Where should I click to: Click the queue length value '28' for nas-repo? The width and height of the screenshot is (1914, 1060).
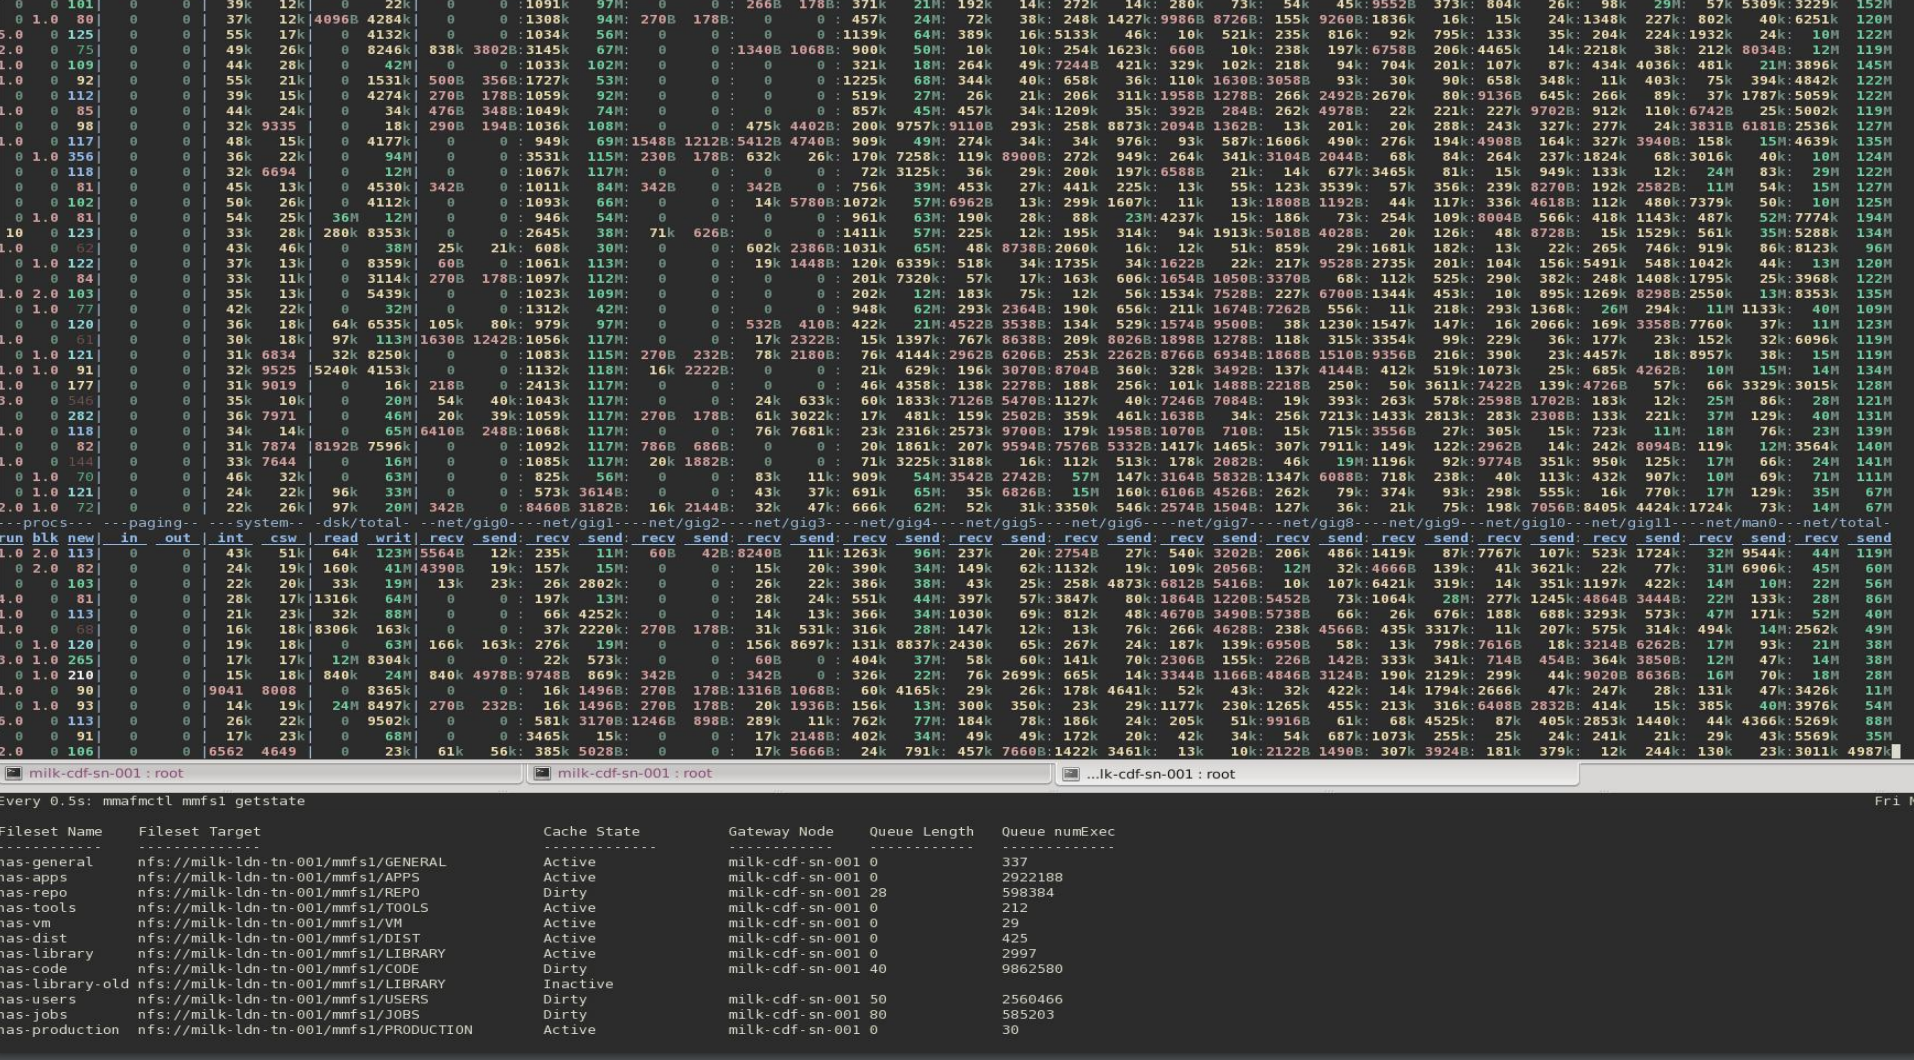(x=878, y=893)
